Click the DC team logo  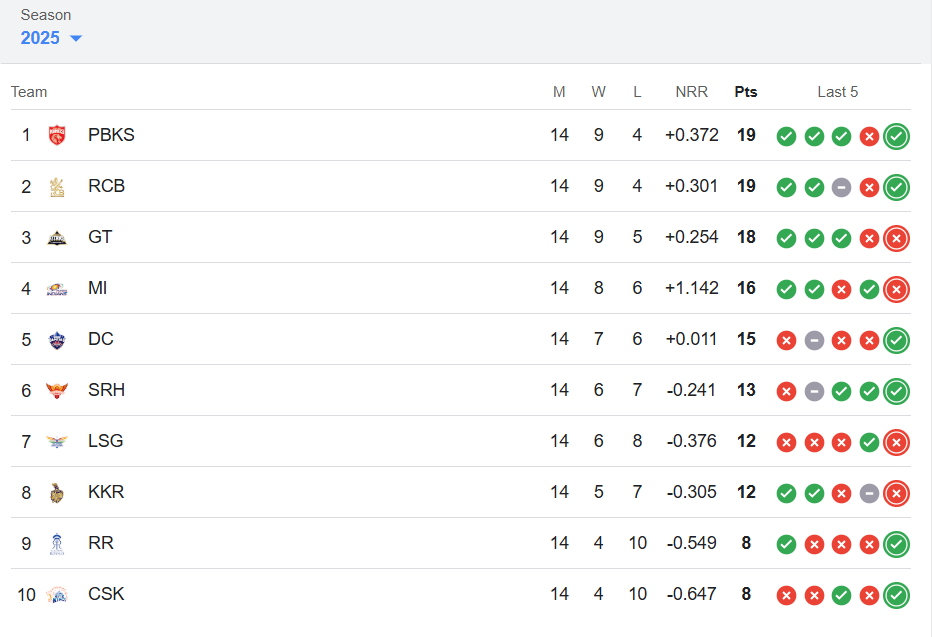57,340
